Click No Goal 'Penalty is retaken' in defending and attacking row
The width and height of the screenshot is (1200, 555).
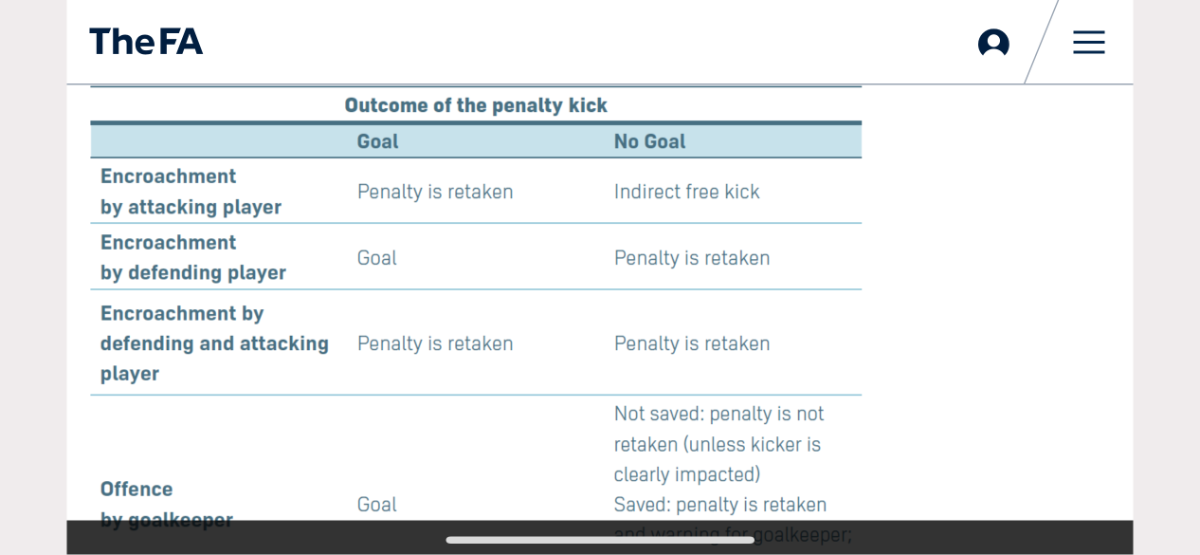click(692, 343)
